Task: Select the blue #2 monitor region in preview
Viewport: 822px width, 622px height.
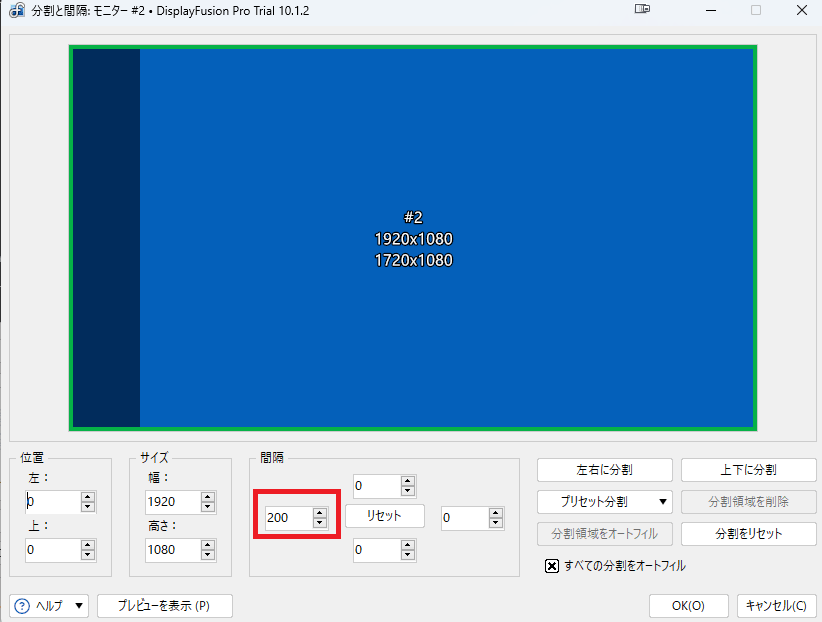Action: 447,238
